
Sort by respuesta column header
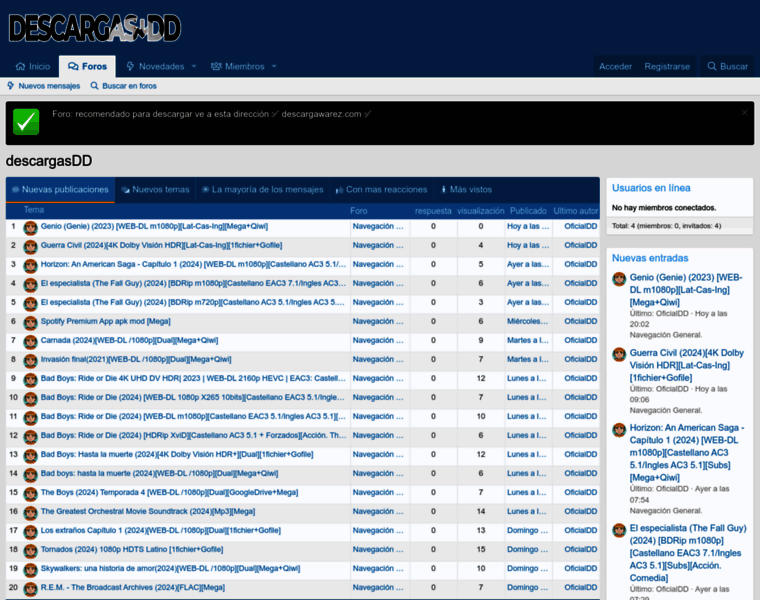tap(433, 211)
